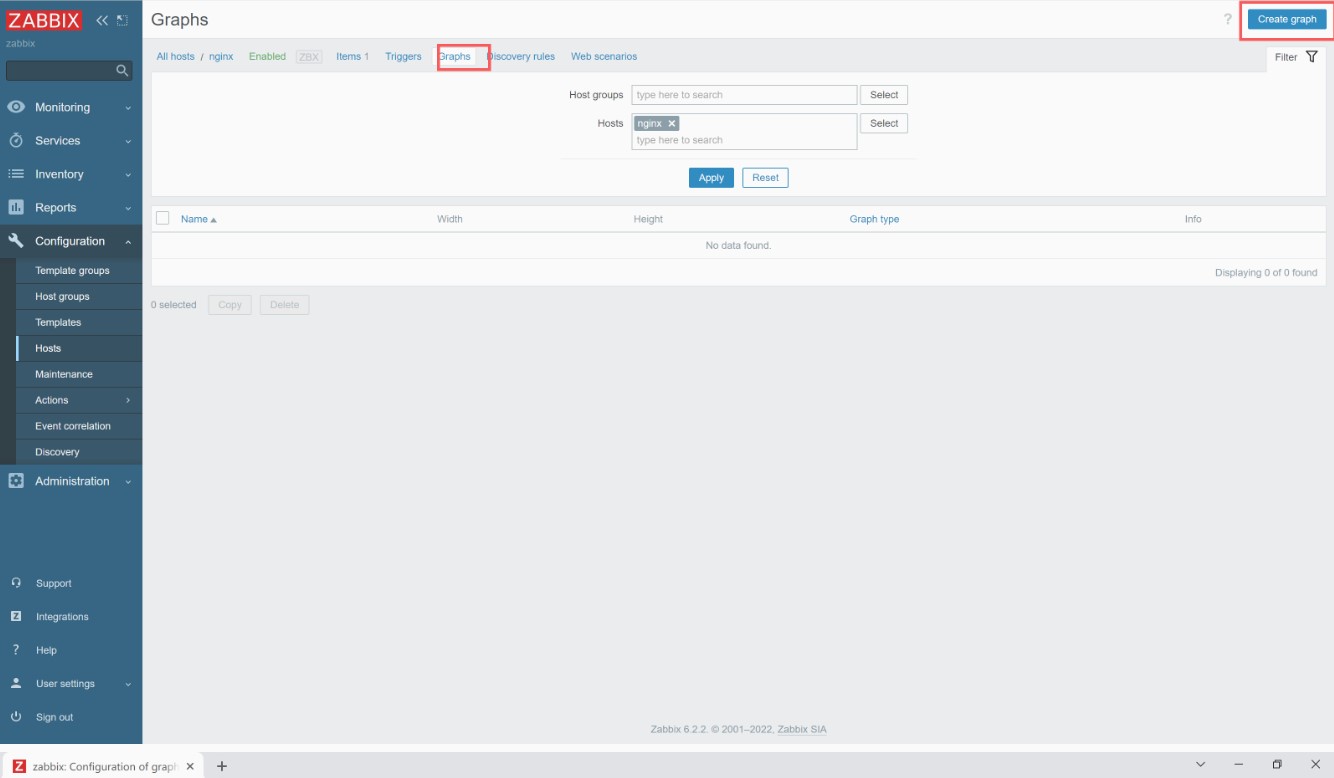
Task: Focus the Host groups search field
Action: click(x=744, y=95)
